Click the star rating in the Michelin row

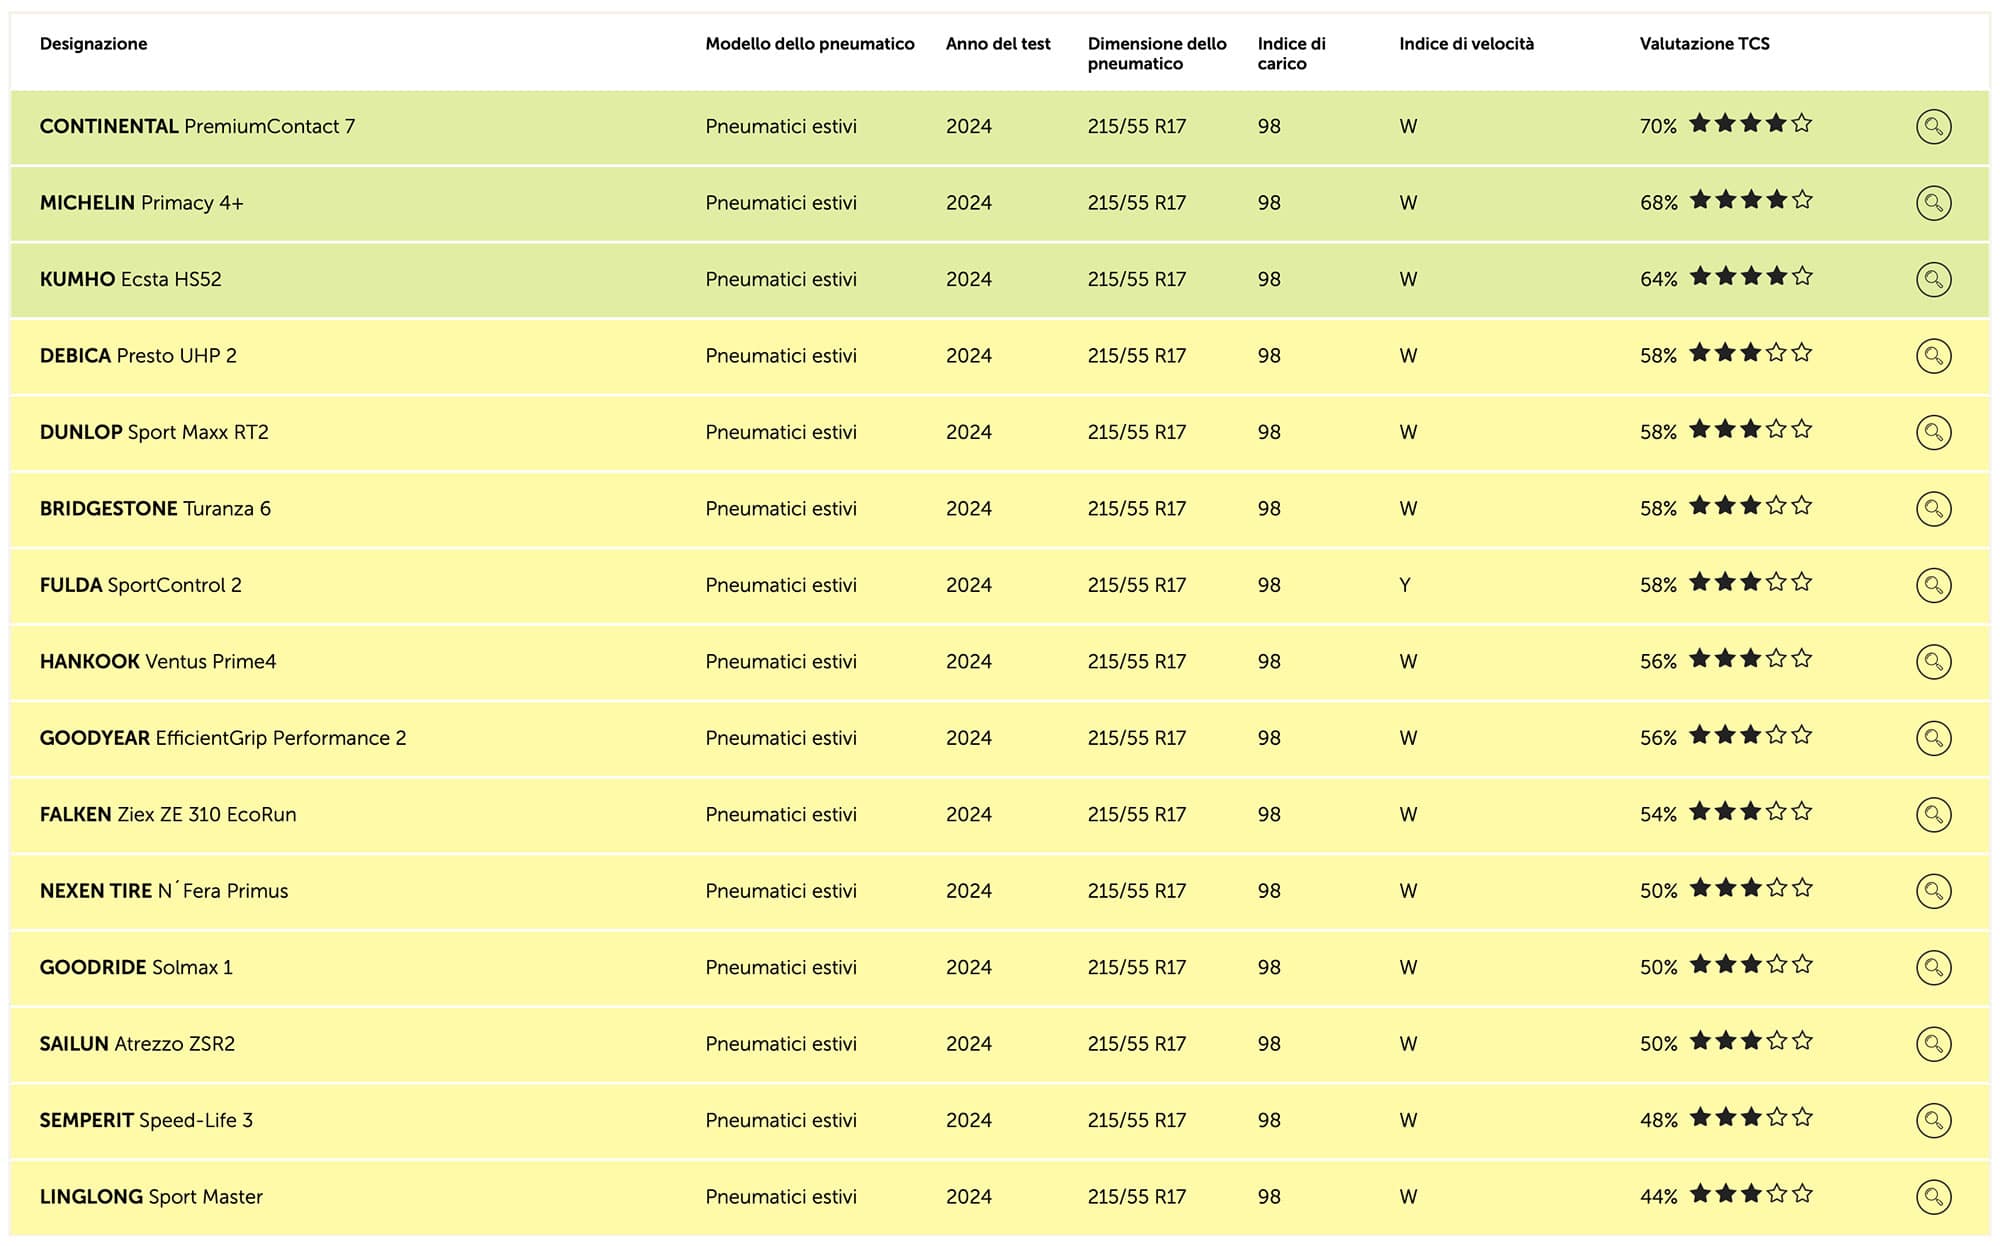(x=1751, y=200)
